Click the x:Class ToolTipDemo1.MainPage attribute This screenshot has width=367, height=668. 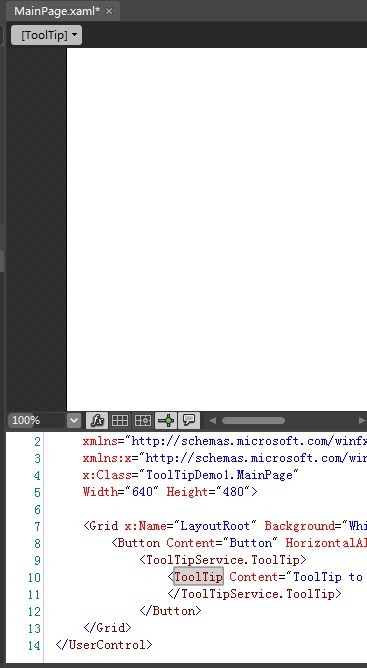(191, 475)
